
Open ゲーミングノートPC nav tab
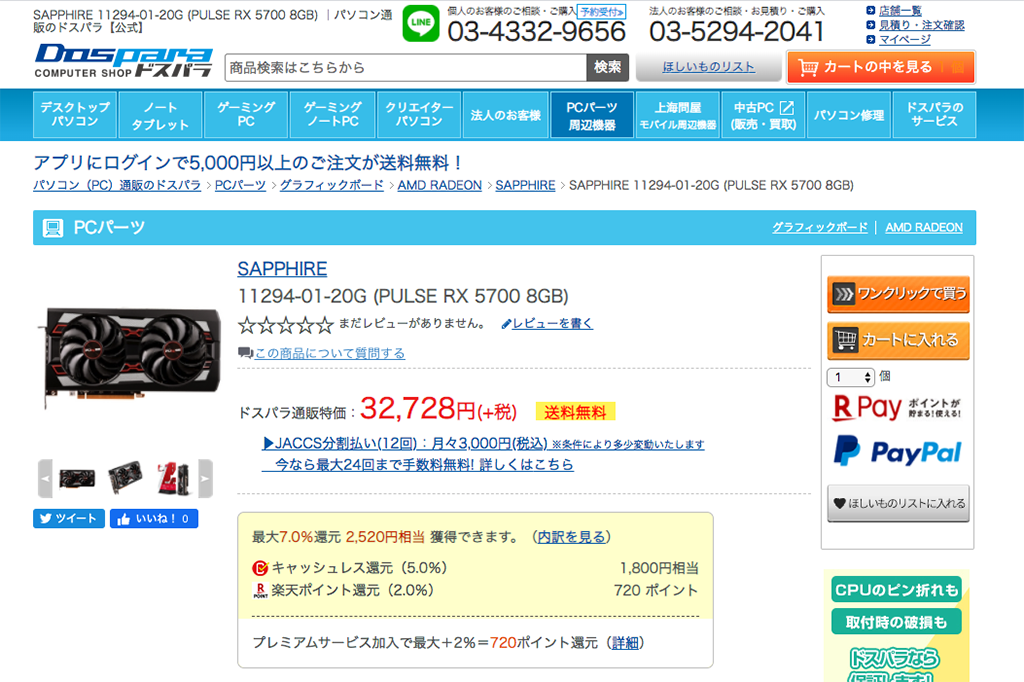332,115
